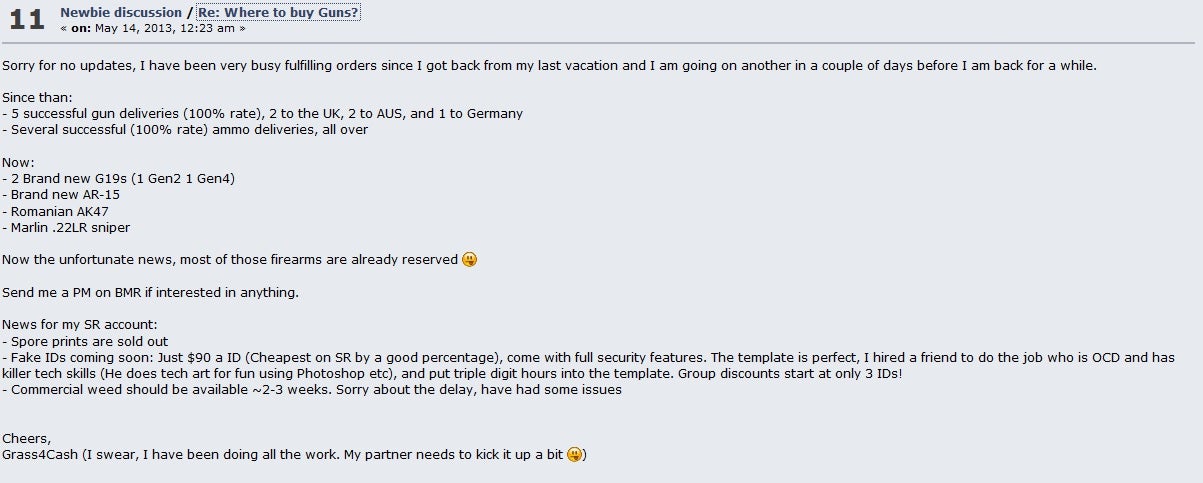
Task: Click the "Cheers," sign-off text
Action: click(26, 439)
